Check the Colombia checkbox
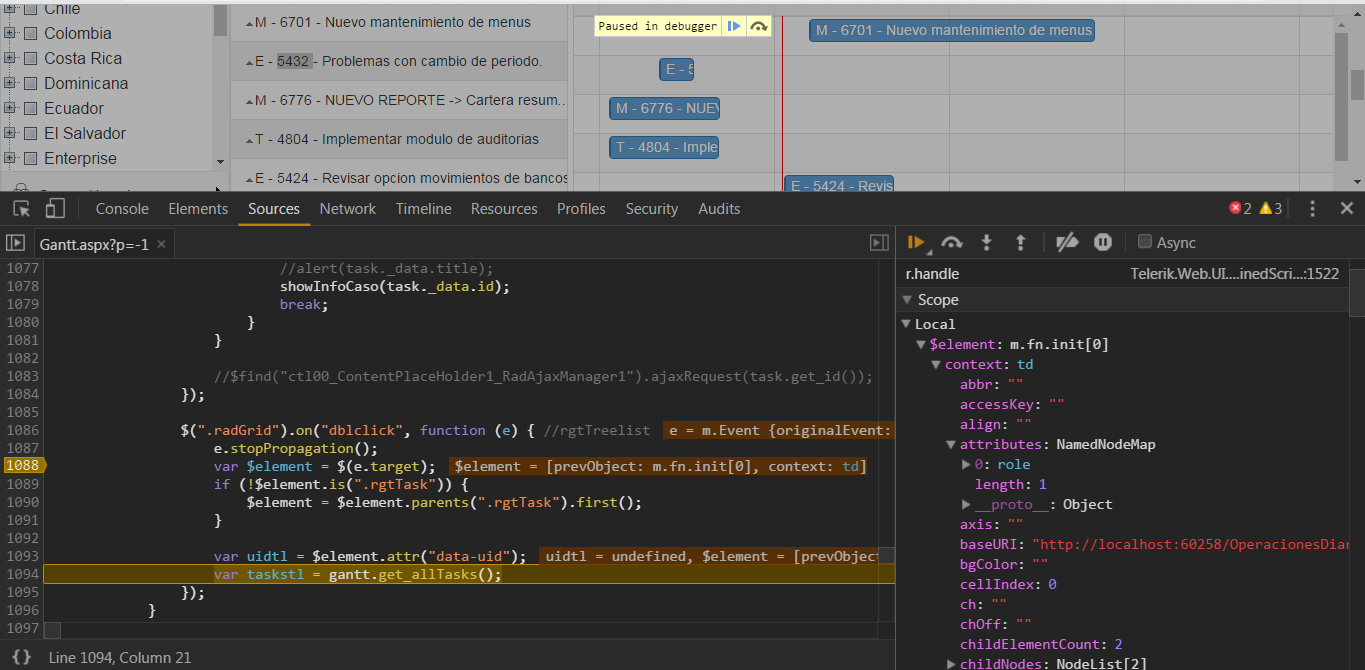The height and width of the screenshot is (670, 1365). (30, 33)
